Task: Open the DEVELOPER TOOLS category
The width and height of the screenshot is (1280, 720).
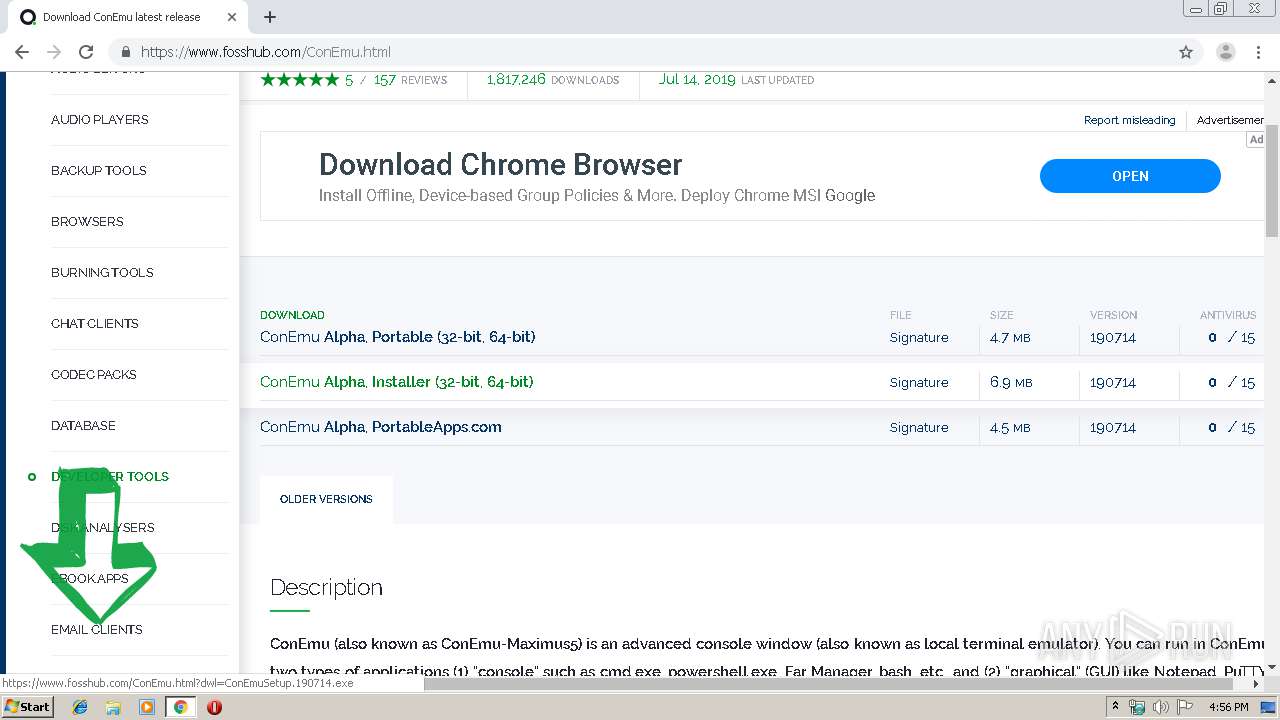Action: (109, 476)
